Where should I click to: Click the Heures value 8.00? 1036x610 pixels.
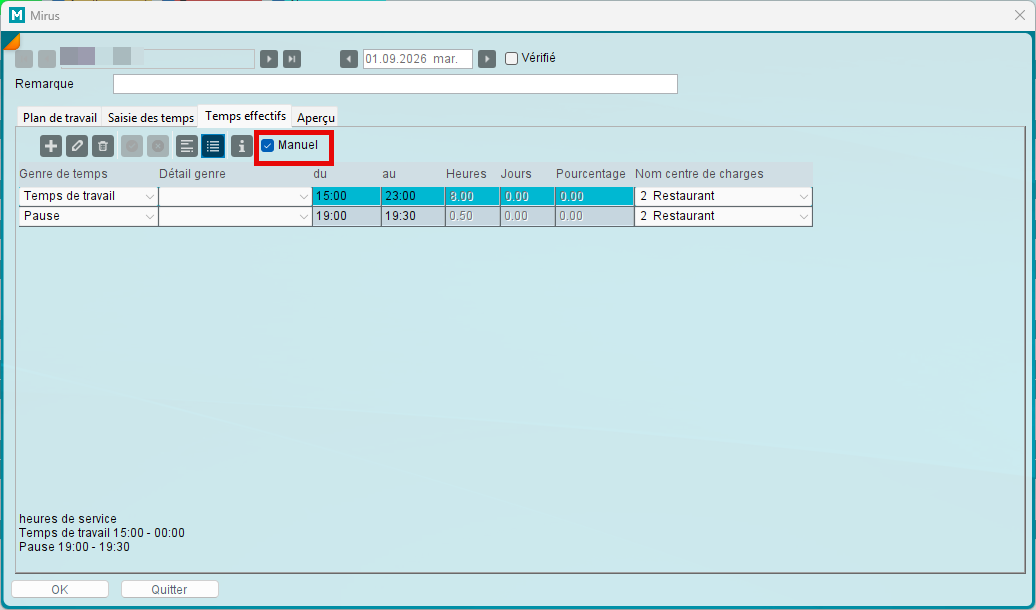point(472,196)
